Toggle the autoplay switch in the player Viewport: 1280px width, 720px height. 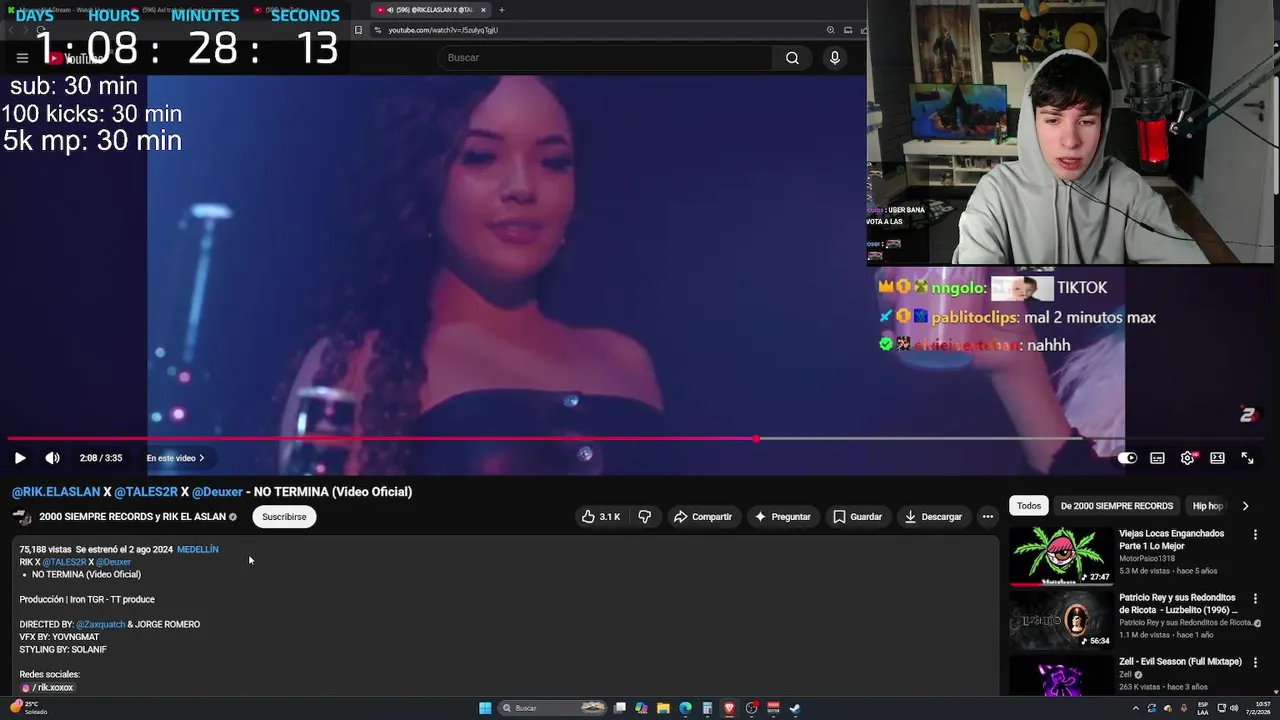tap(1127, 458)
